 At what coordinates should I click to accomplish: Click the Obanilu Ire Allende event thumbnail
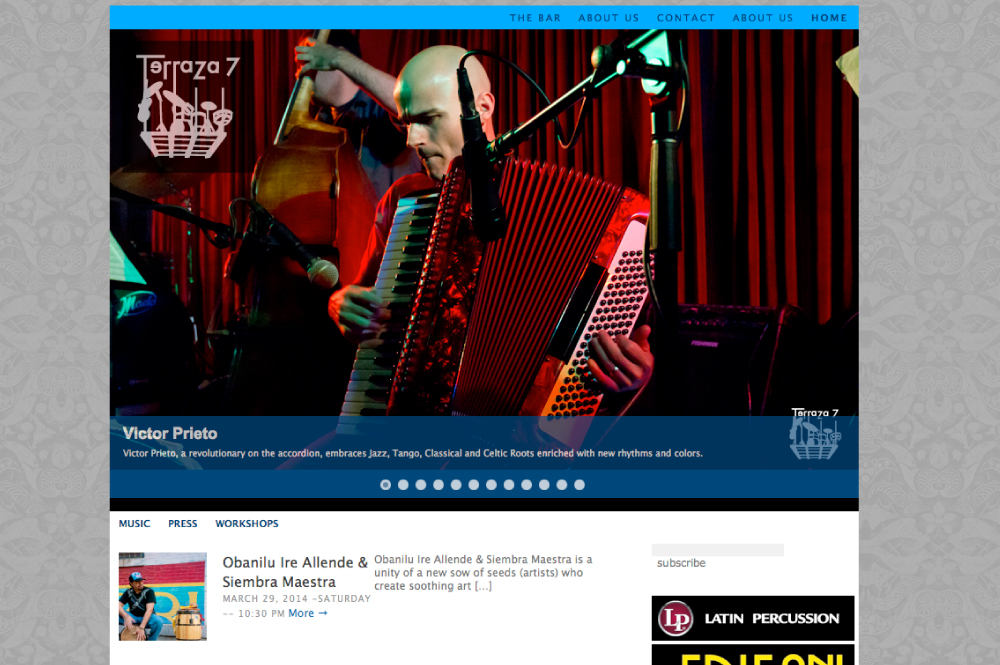tap(162, 596)
